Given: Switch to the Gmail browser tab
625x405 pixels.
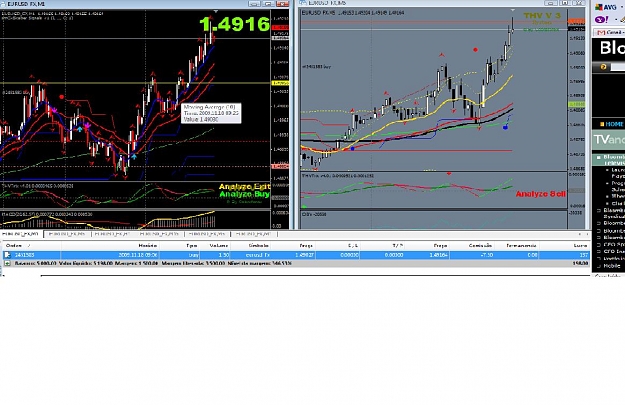Looking at the screenshot, I should pos(609,32).
